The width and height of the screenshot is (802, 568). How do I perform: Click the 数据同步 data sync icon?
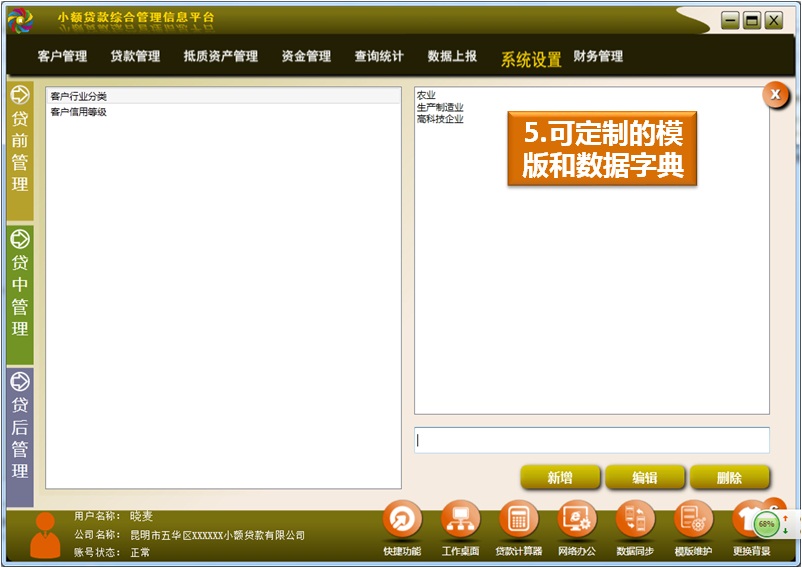(635, 521)
